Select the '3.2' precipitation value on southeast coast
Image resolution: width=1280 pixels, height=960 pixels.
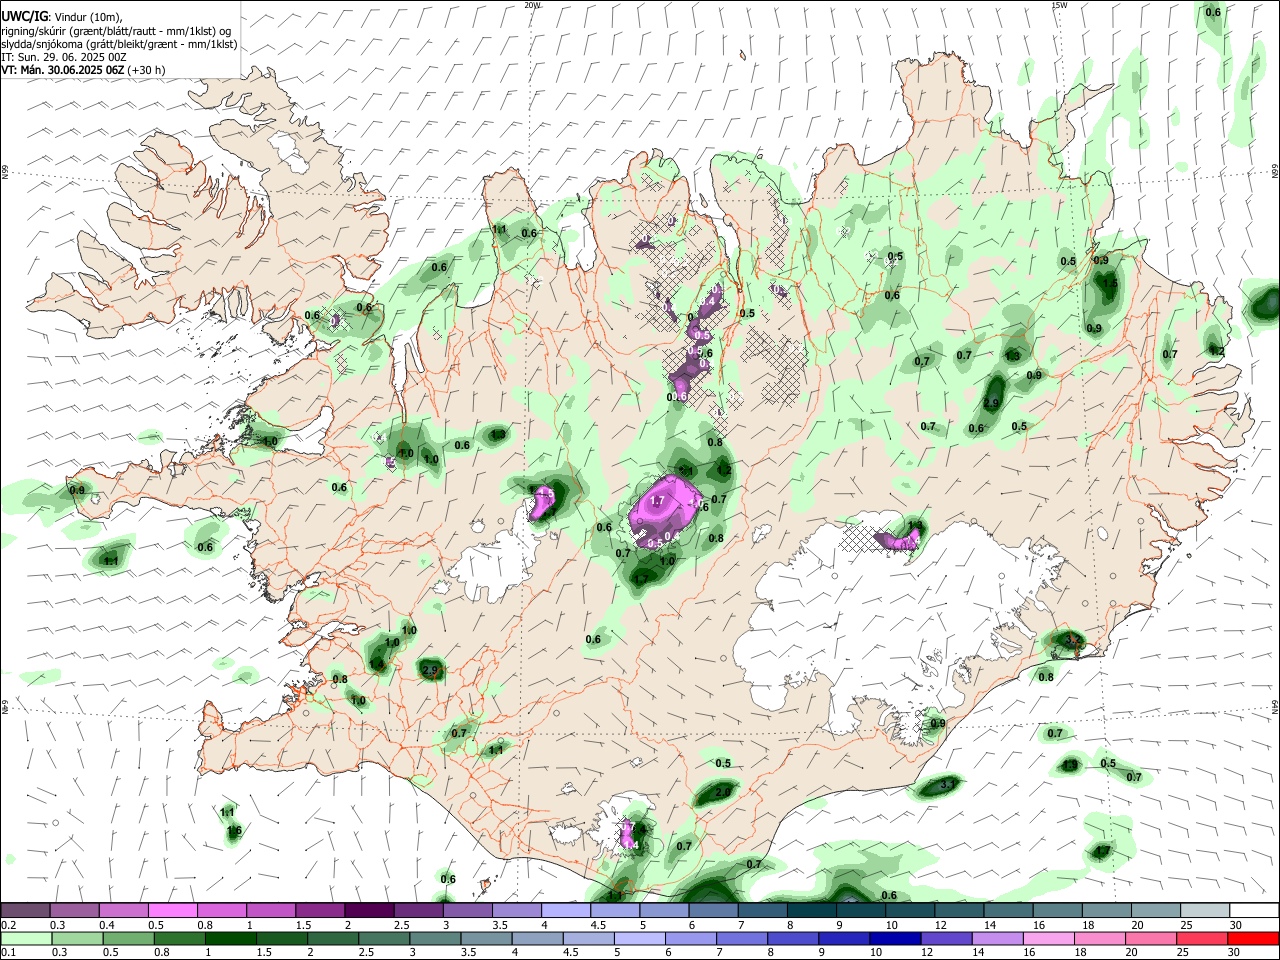pyautogui.click(x=1075, y=640)
